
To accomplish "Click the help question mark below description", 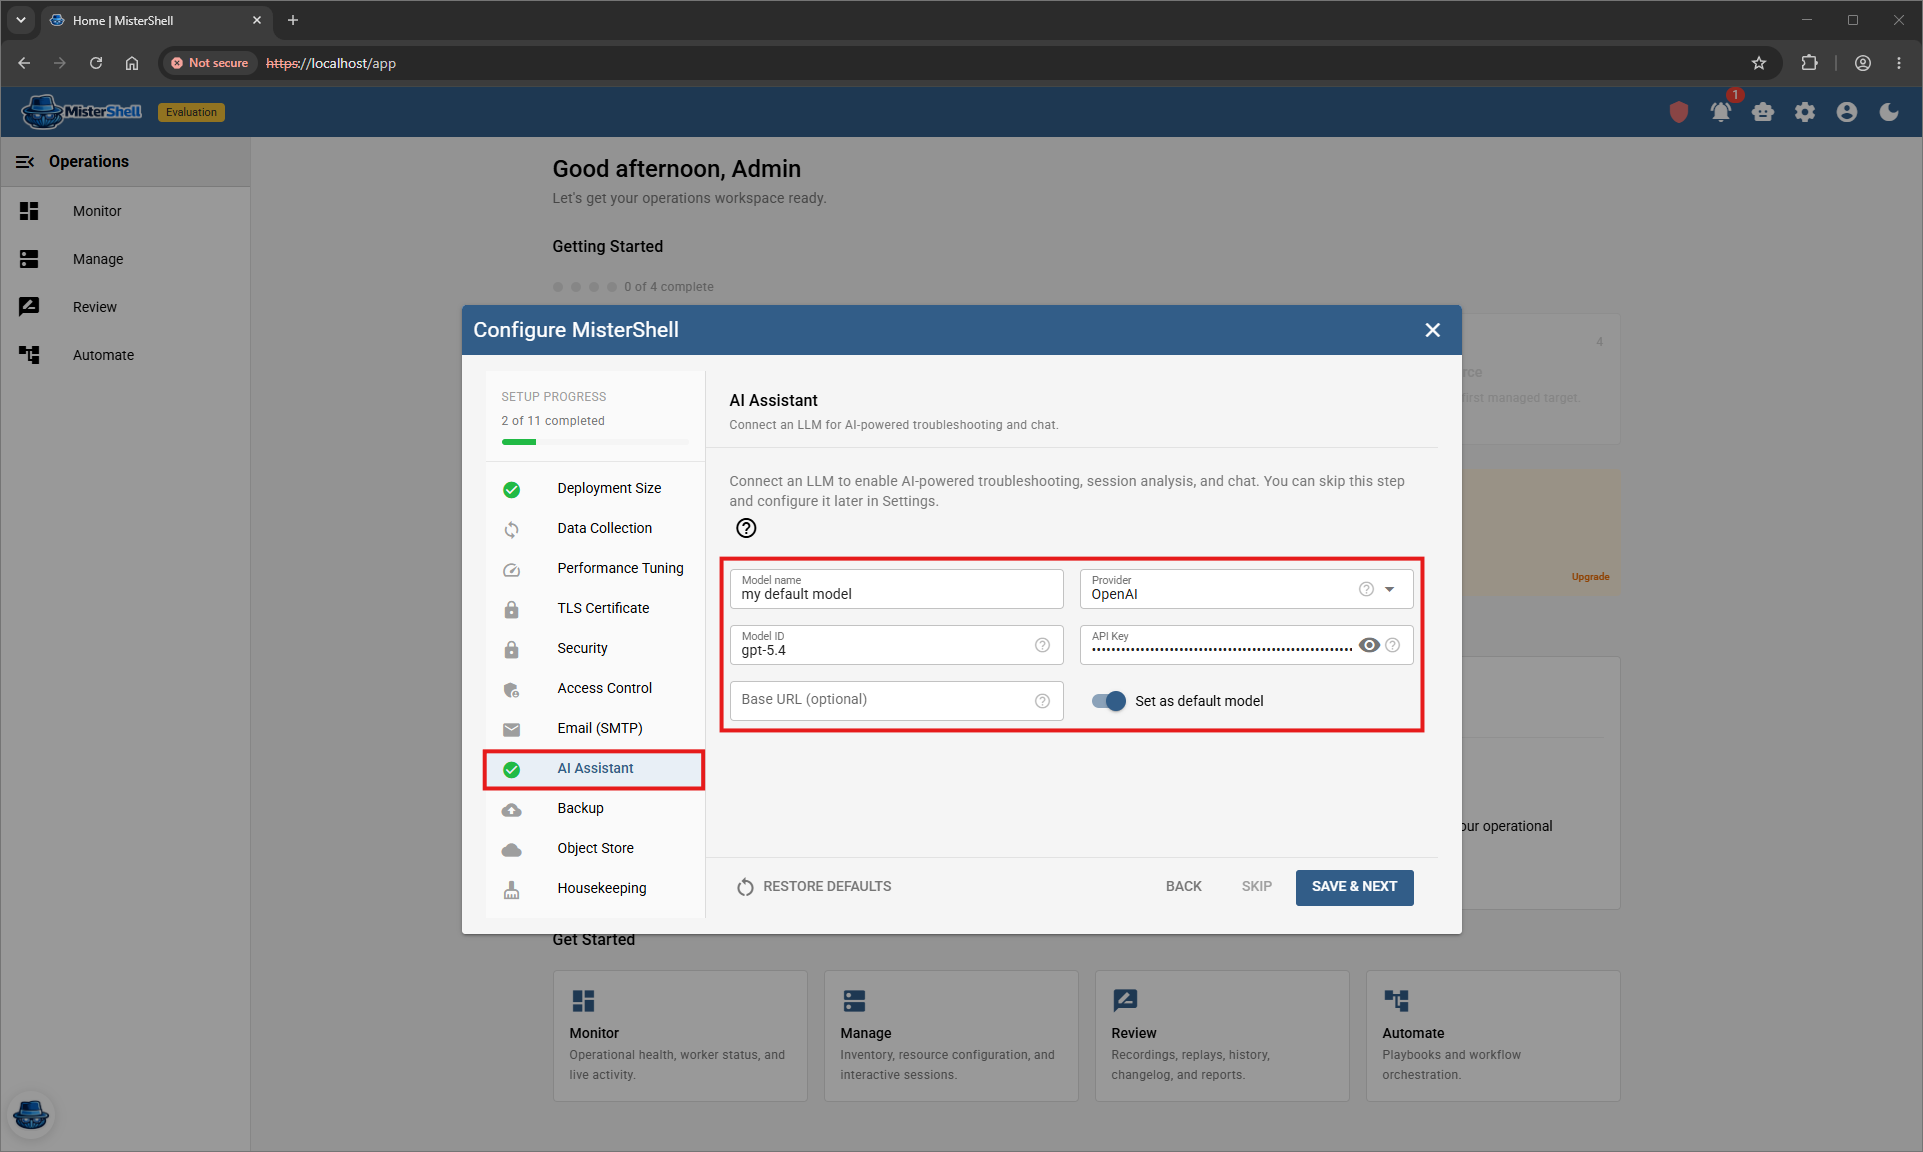I will (746, 528).
